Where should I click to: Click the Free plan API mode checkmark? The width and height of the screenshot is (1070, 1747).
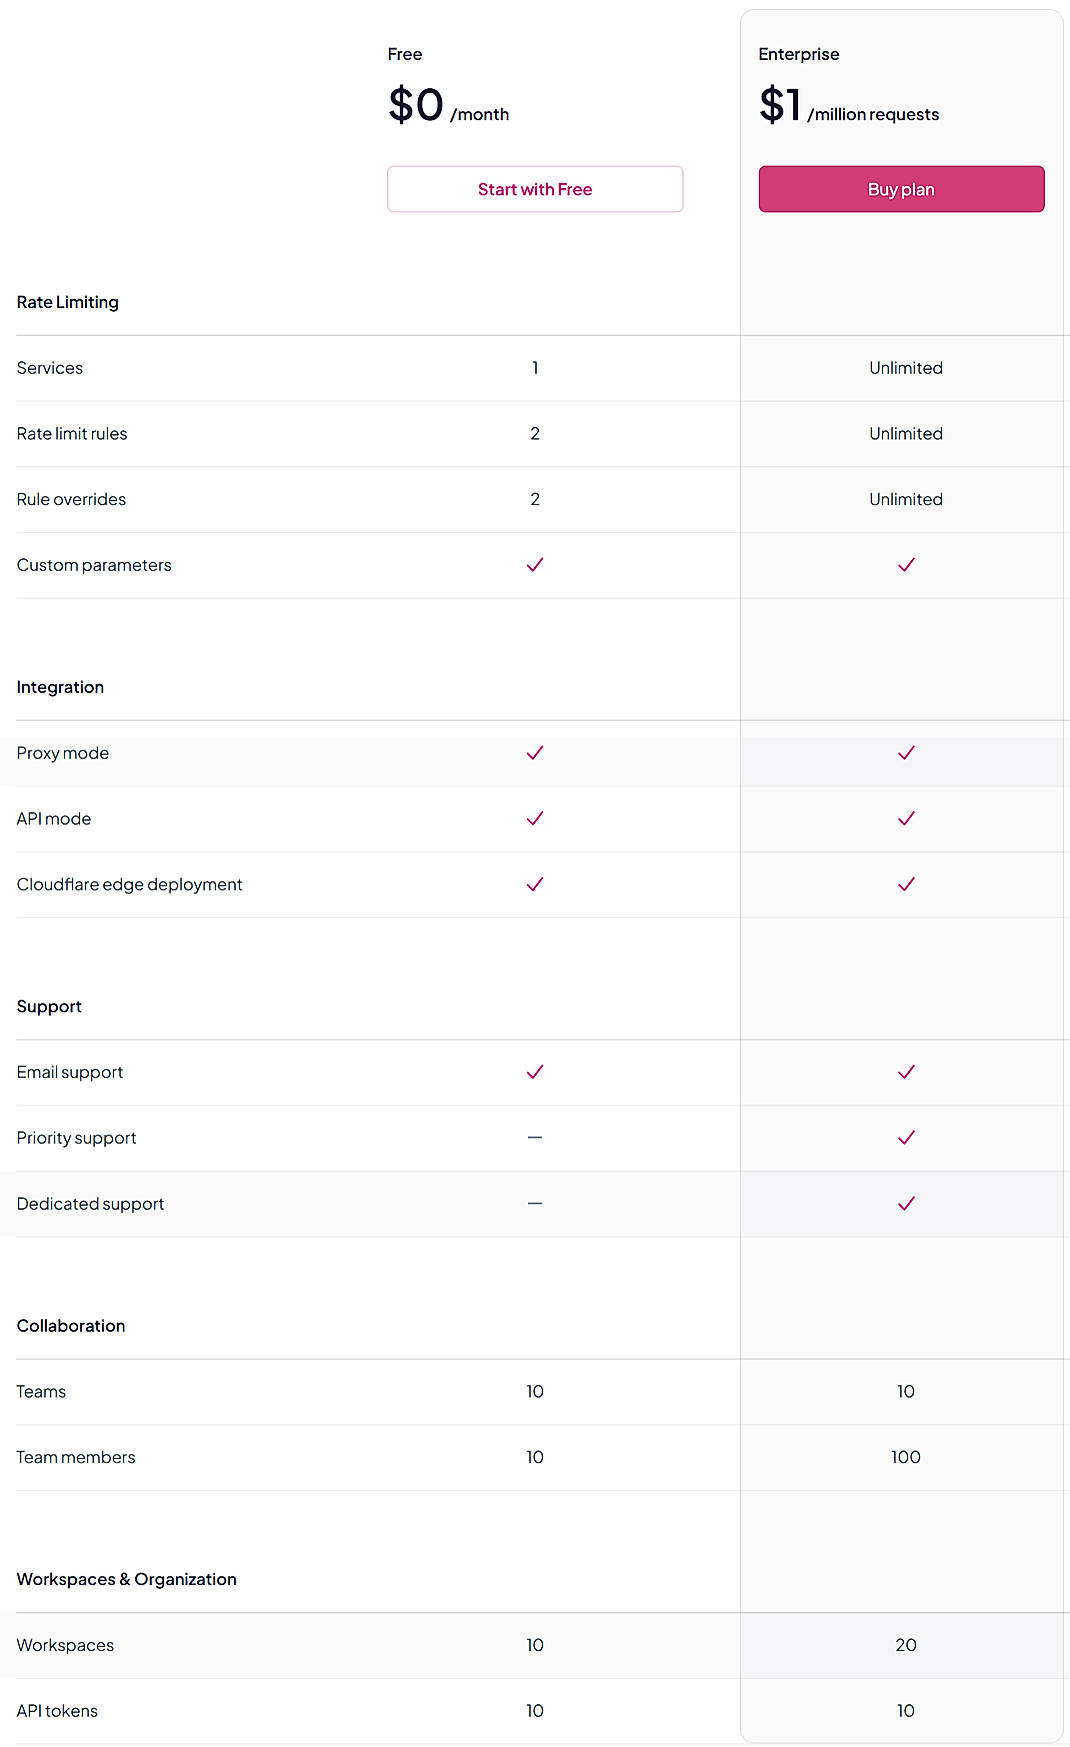pyautogui.click(x=535, y=818)
